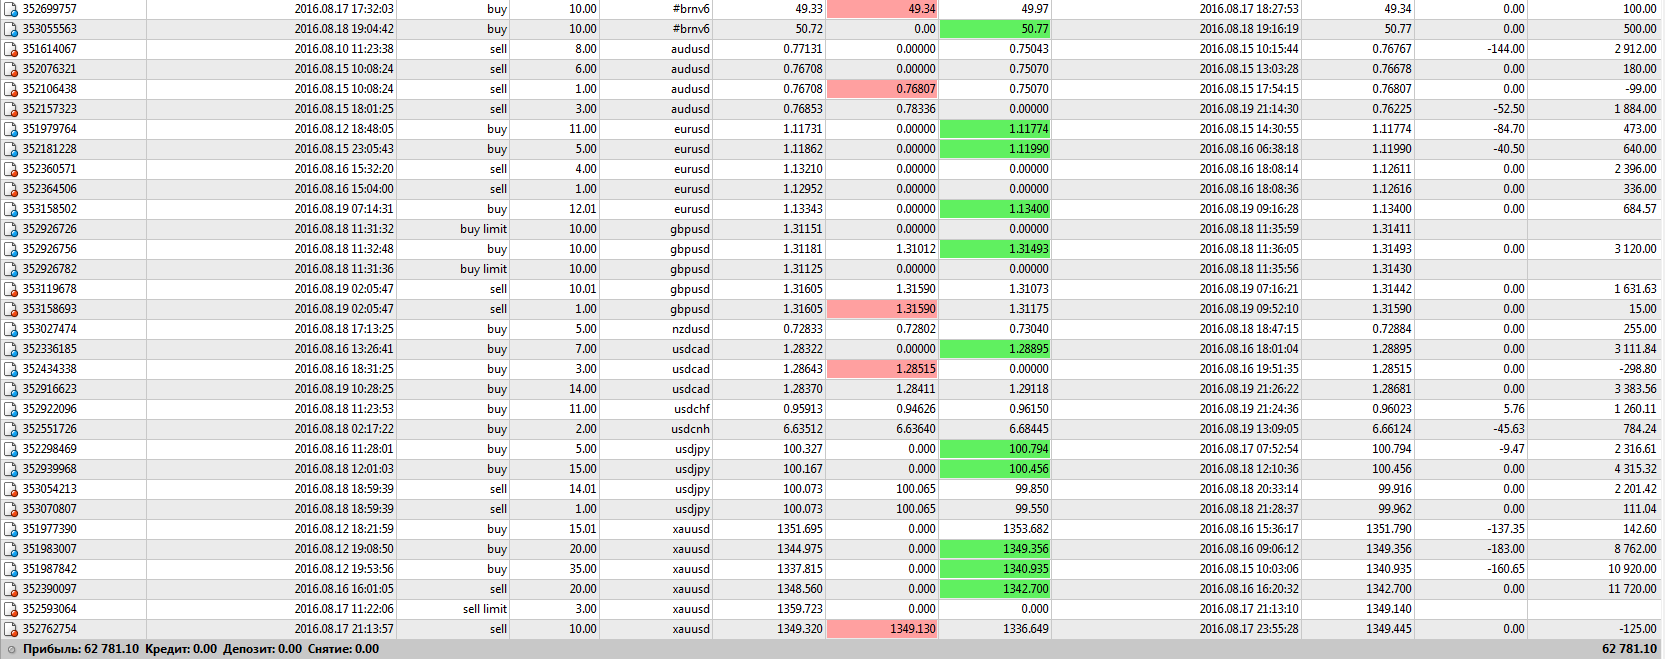This screenshot has height=668, width=1676.
Task: Choose the order icon next to 352939968
Action: pos(11,469)
